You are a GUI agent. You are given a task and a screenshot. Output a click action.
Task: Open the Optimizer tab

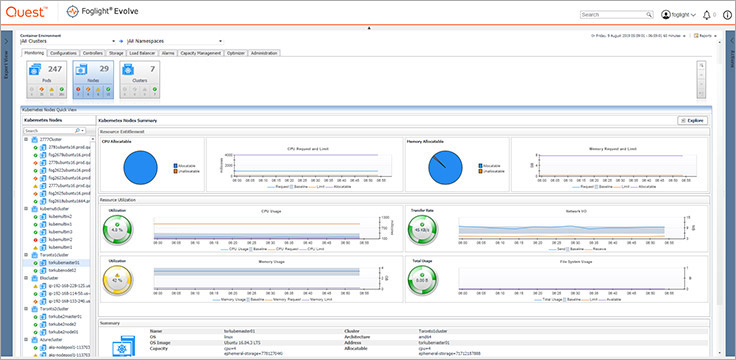tap(235, 53)
